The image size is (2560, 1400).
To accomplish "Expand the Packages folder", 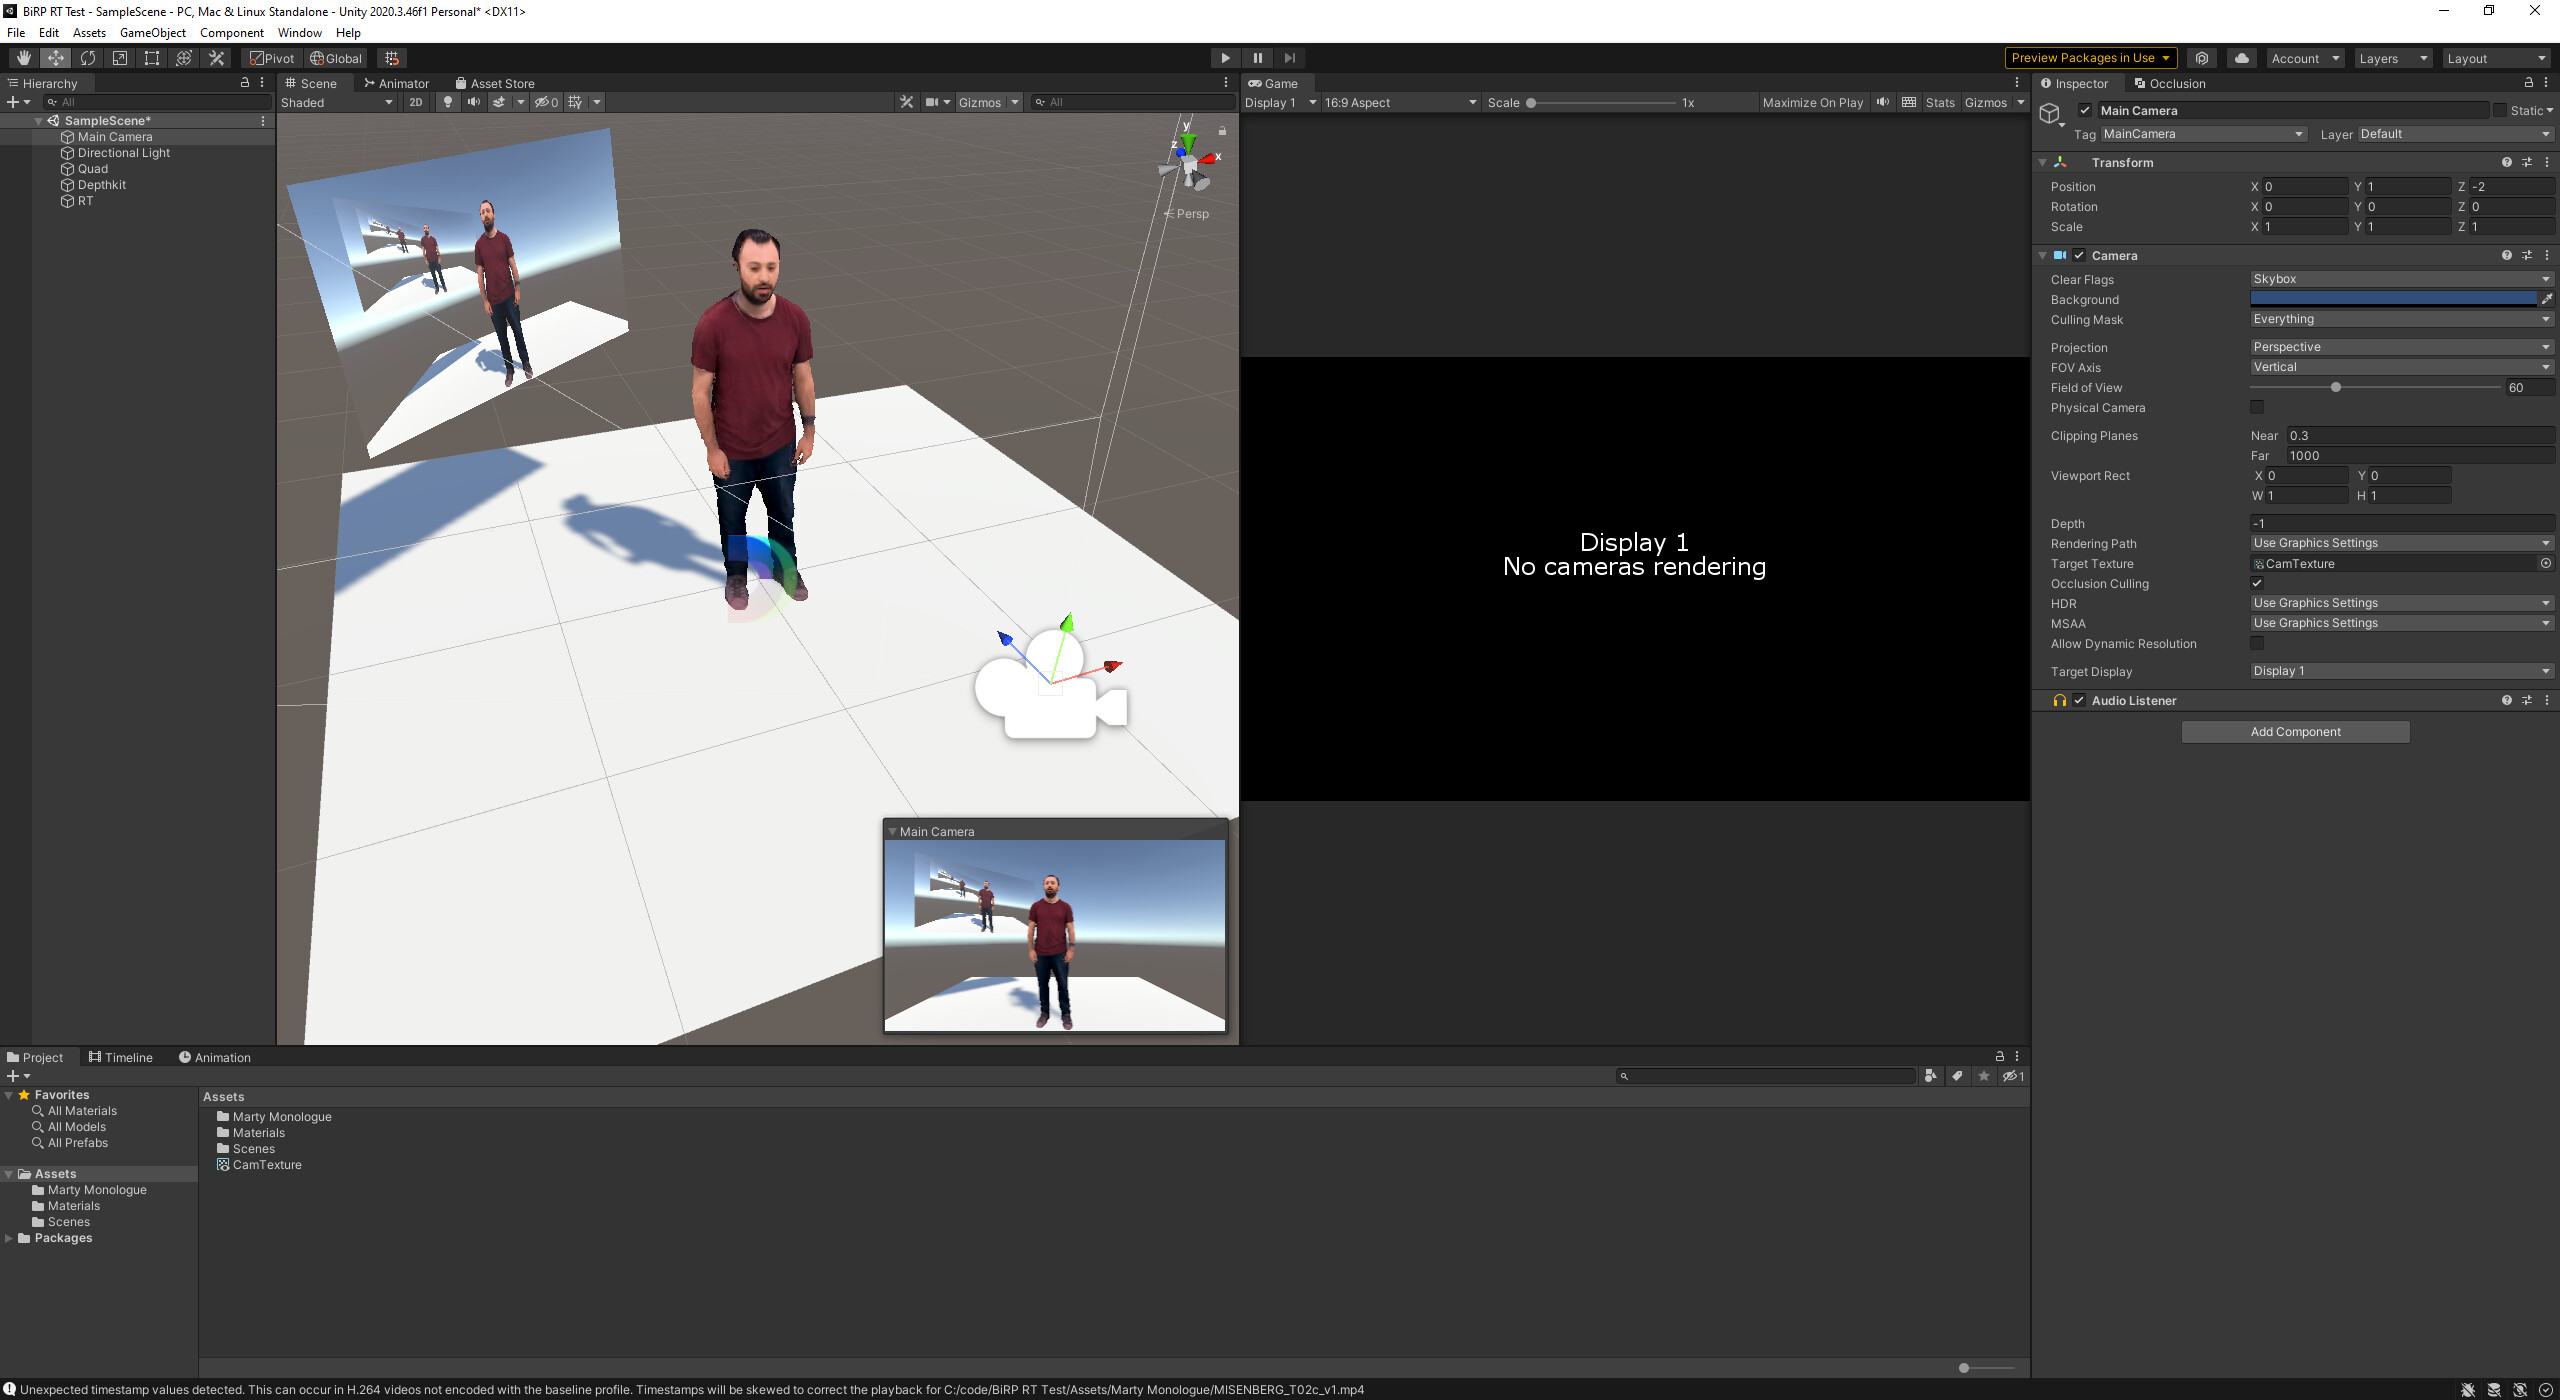I will [9, 1238].
